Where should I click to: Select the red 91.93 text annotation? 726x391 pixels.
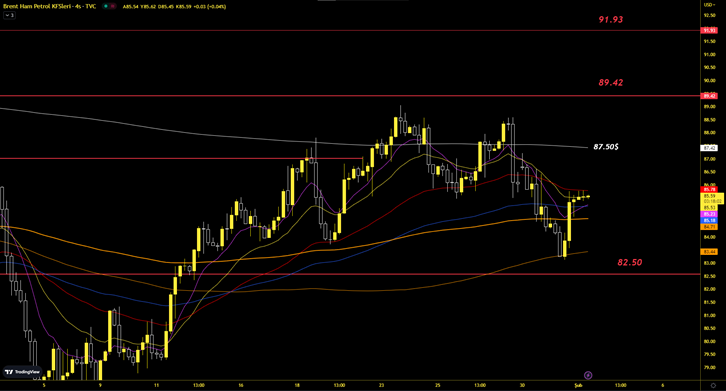(x=611, y=19)
